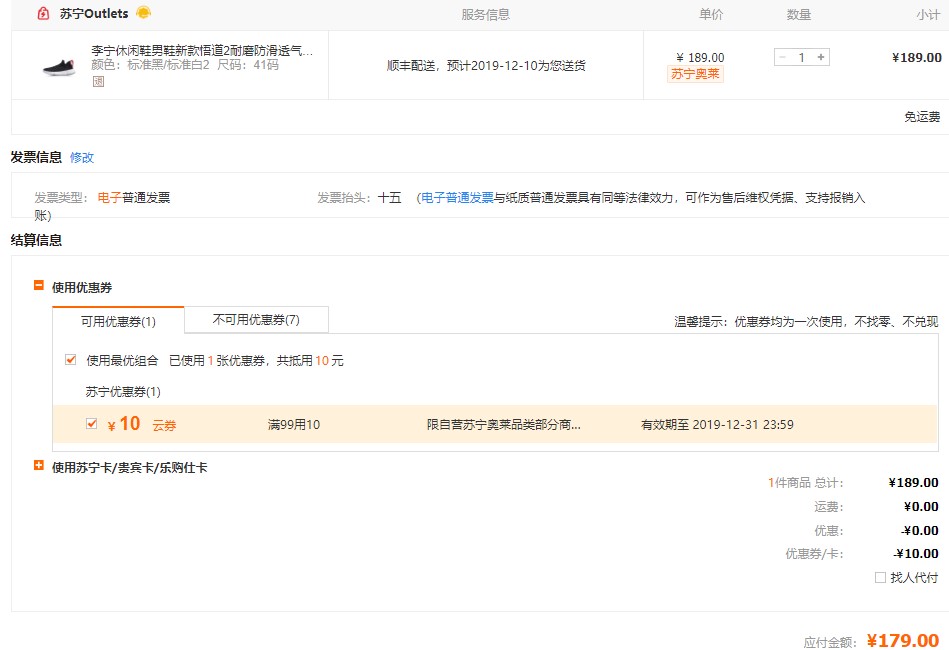Switch to the 不可用优惠券(7) tab
This screenshot has height=650, width=949.
tap(256, 320)
